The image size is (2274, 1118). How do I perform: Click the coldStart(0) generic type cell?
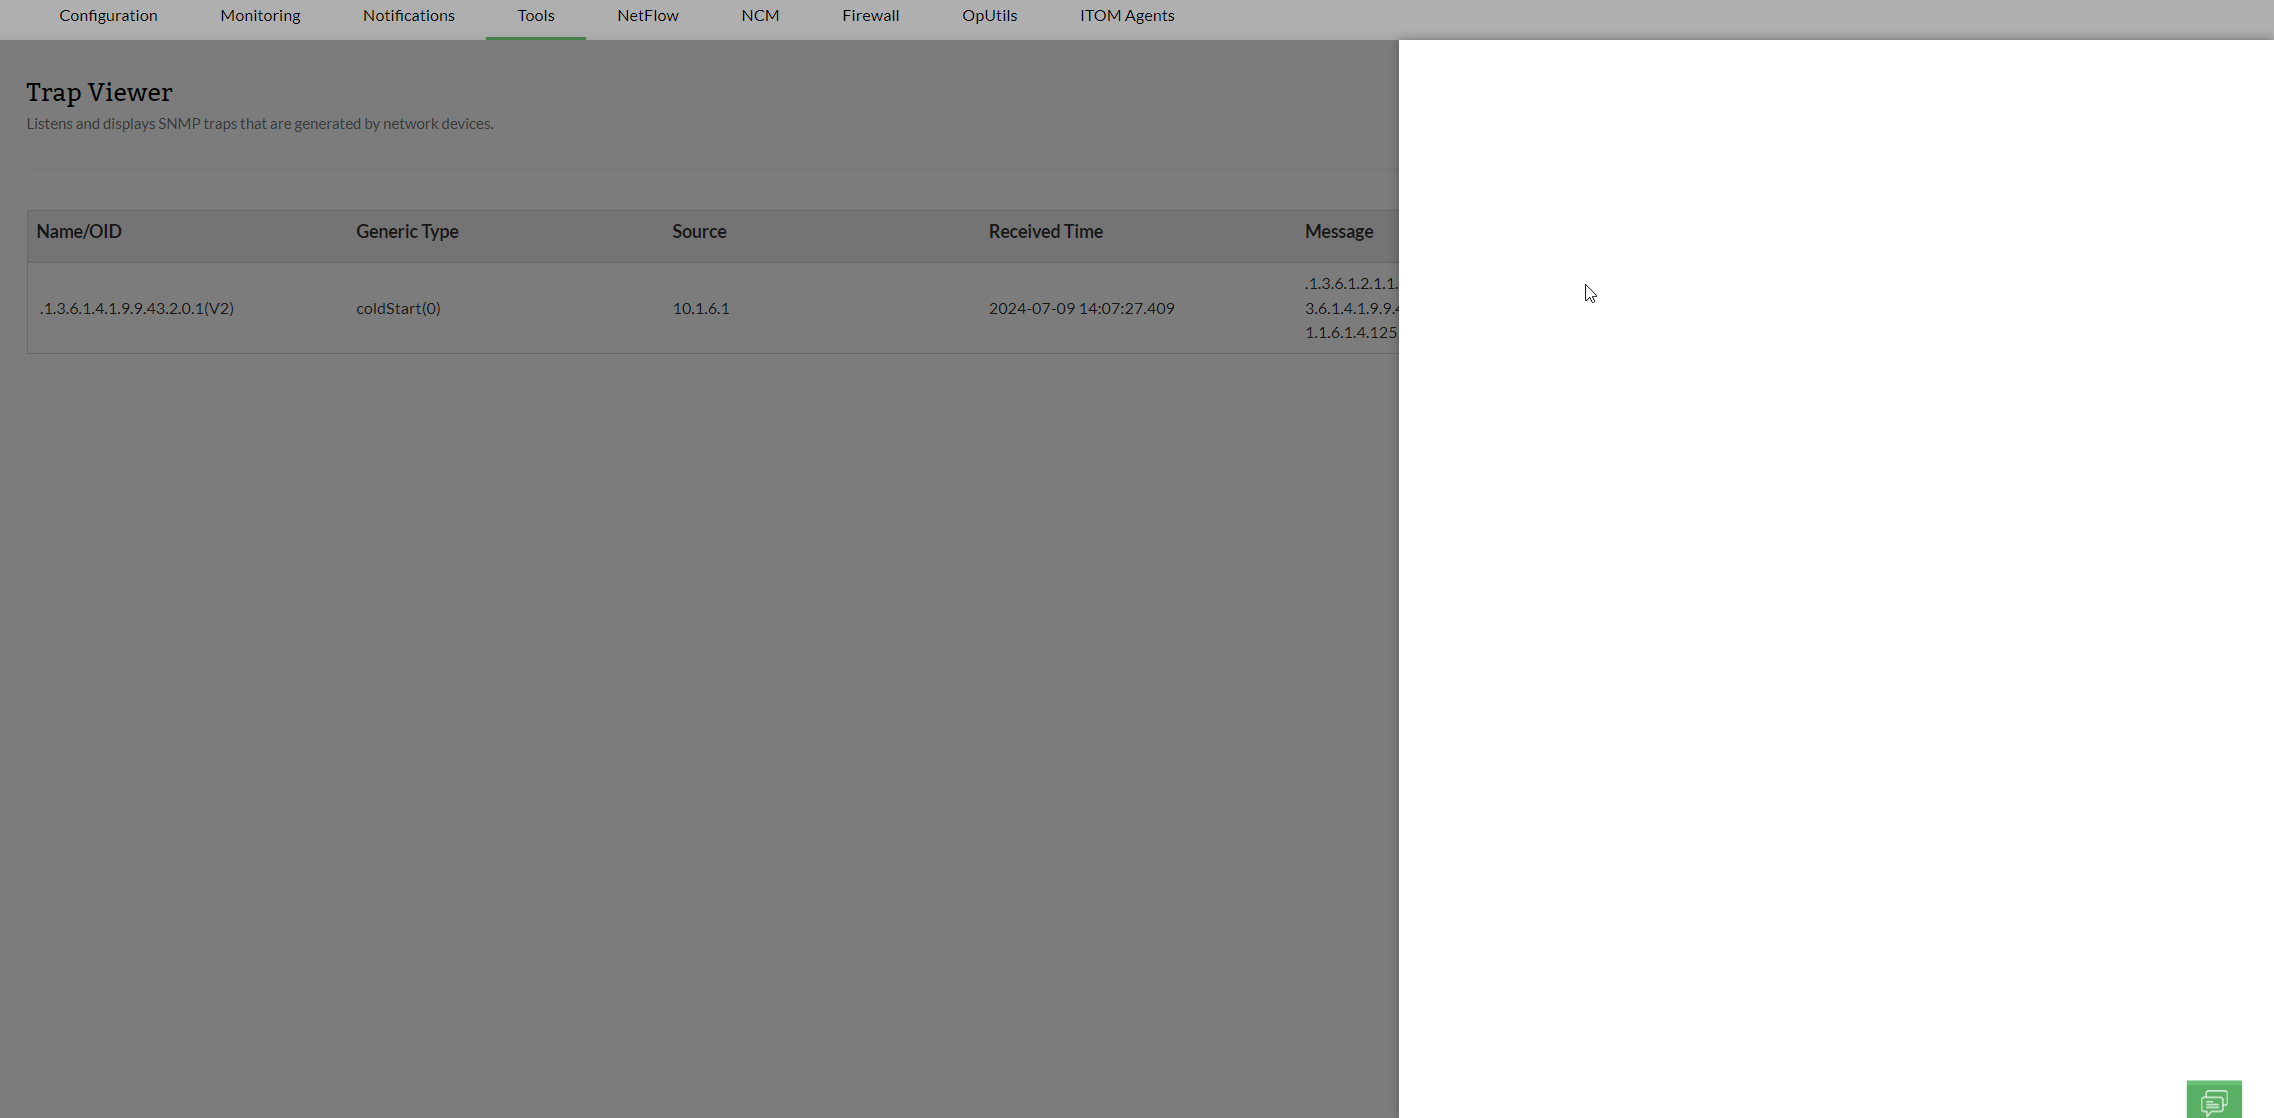pos(398,308)
